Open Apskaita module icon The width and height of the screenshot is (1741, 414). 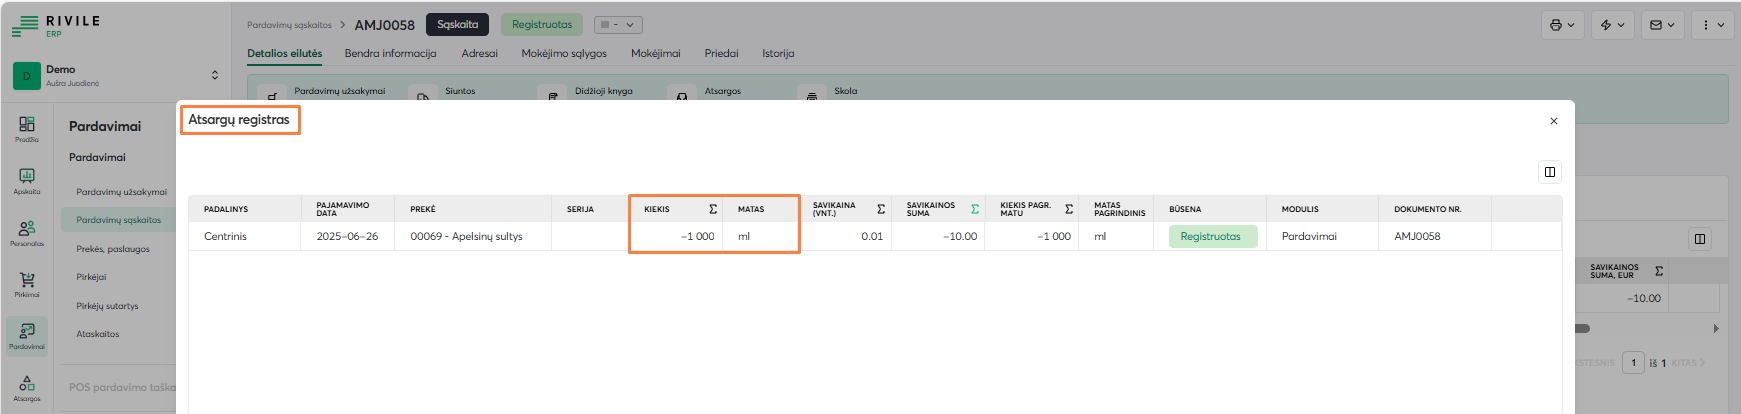[x=27, y=180]
